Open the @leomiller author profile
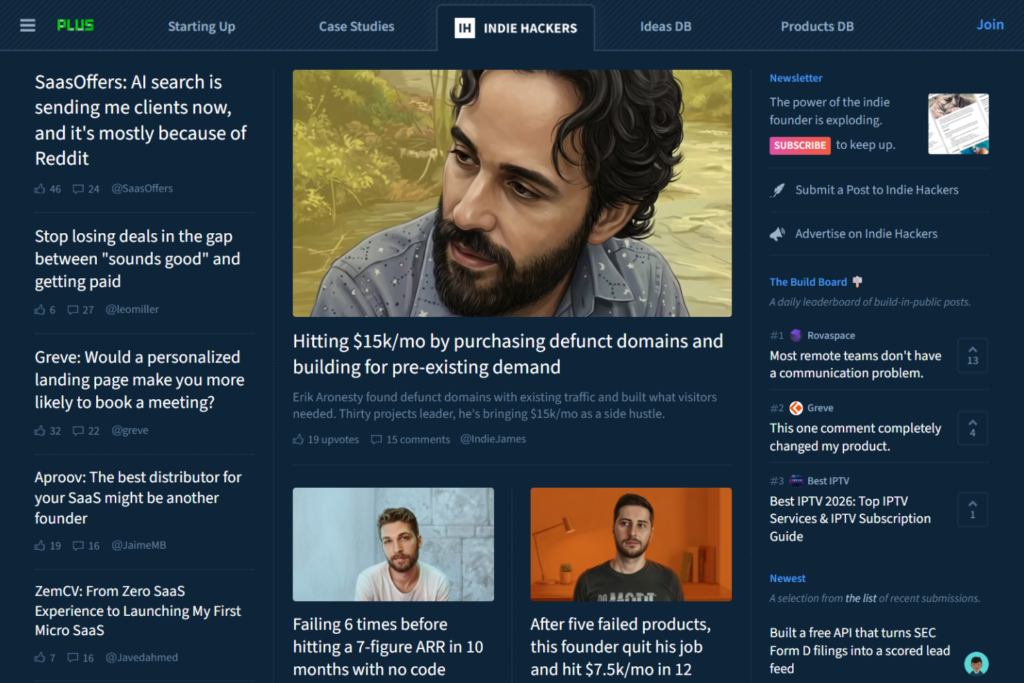This screenshot has height=683, width=1024. [x=132, y=310]
